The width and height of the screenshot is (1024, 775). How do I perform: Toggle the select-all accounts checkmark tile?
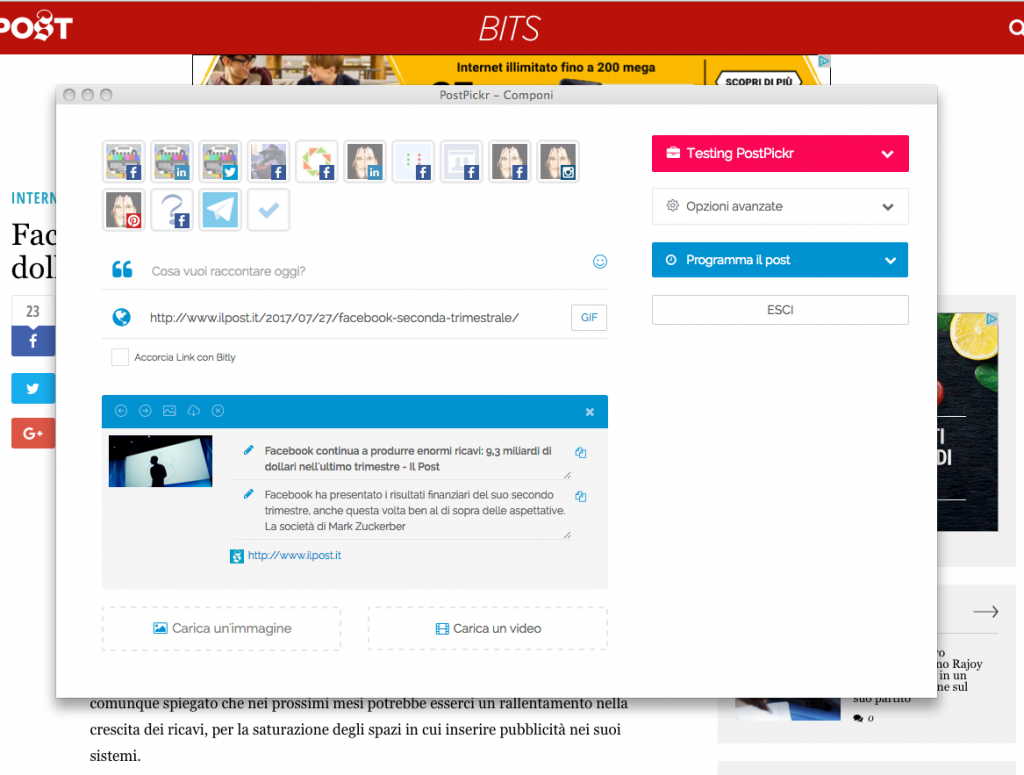coord(268,210)
